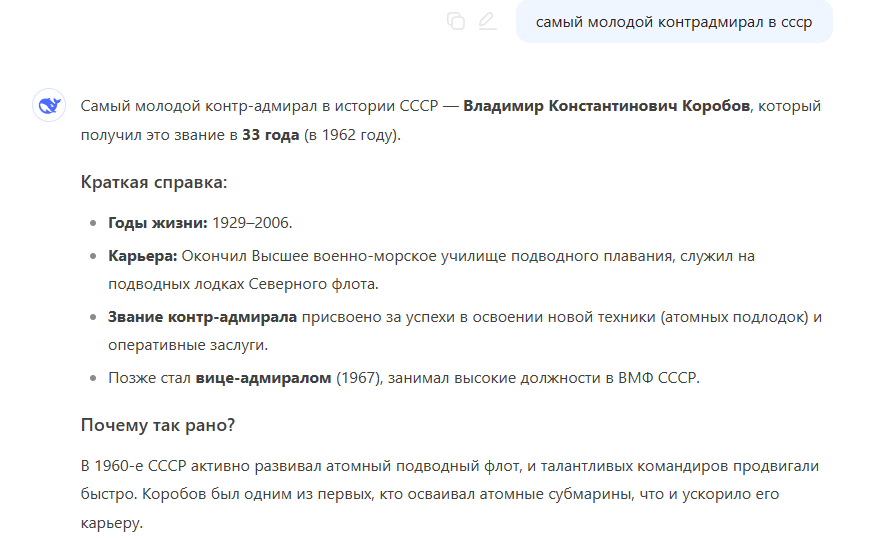
Task: Click the DeepSeek whale avatar icon
Action: tap(49, 105)
